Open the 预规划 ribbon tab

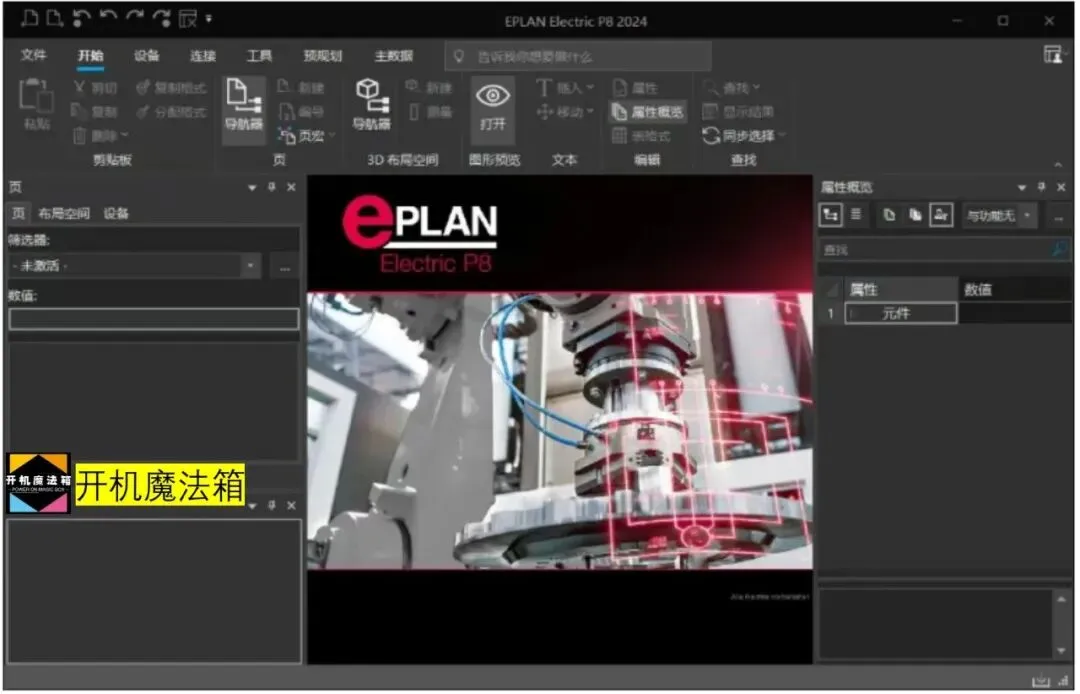pos(324,56)
